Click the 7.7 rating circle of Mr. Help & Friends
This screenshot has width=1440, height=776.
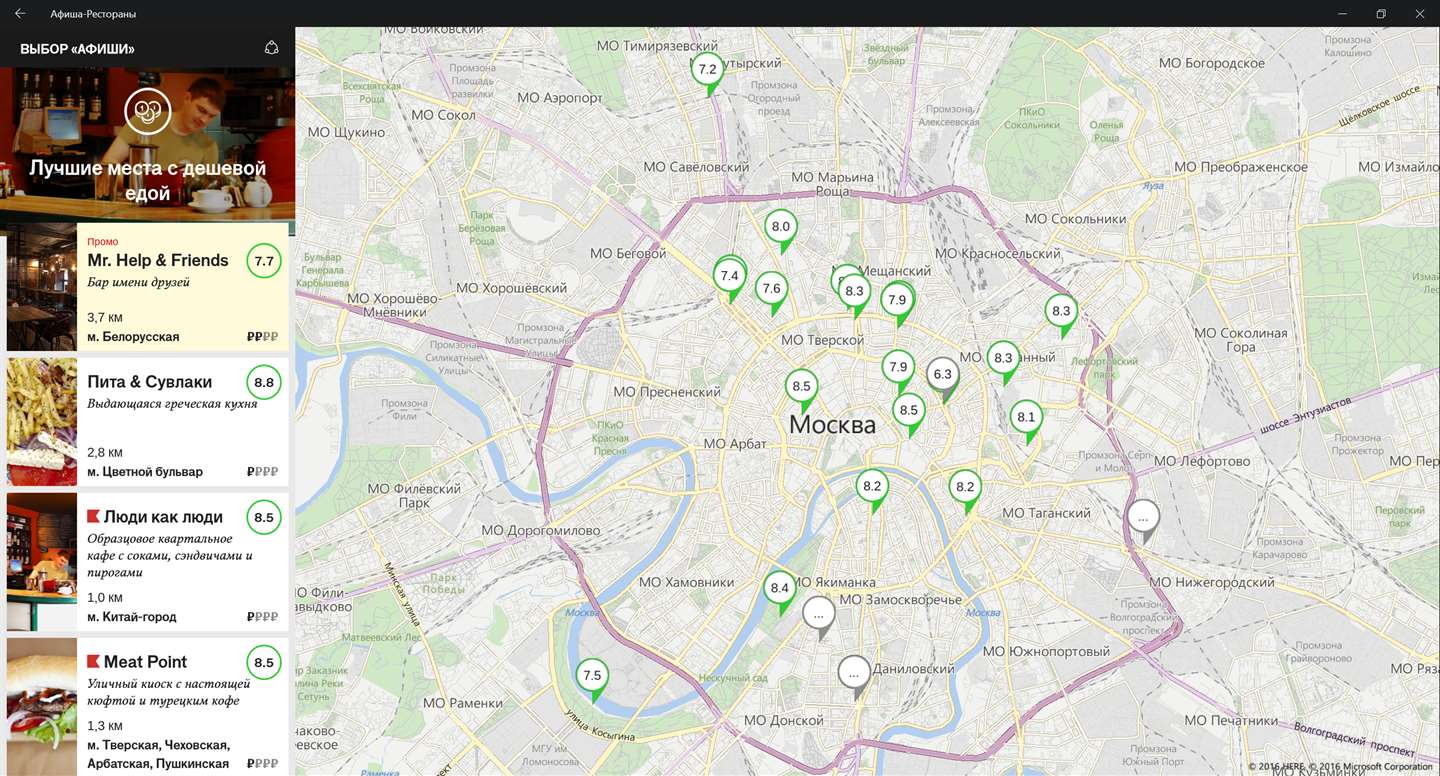coord(264,261)
